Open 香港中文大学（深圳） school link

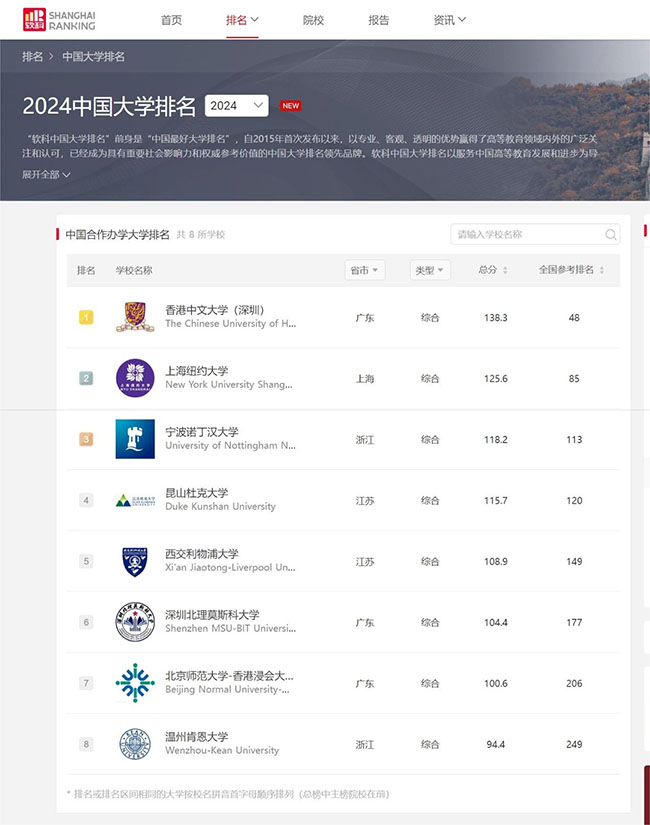(215, 310)
